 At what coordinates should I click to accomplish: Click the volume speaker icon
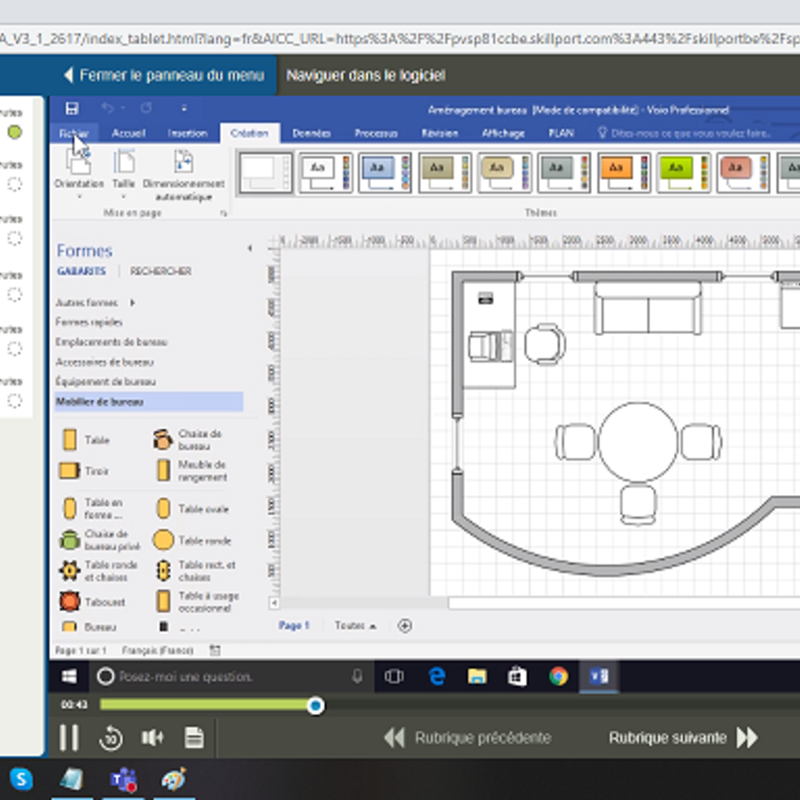[x=152, y=738]
